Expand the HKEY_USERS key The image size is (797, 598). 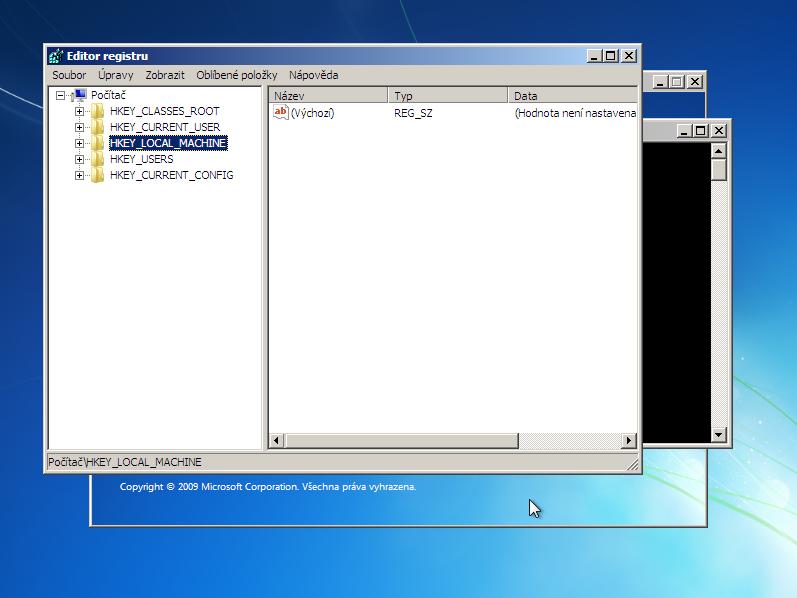click(x=79, y=159)
